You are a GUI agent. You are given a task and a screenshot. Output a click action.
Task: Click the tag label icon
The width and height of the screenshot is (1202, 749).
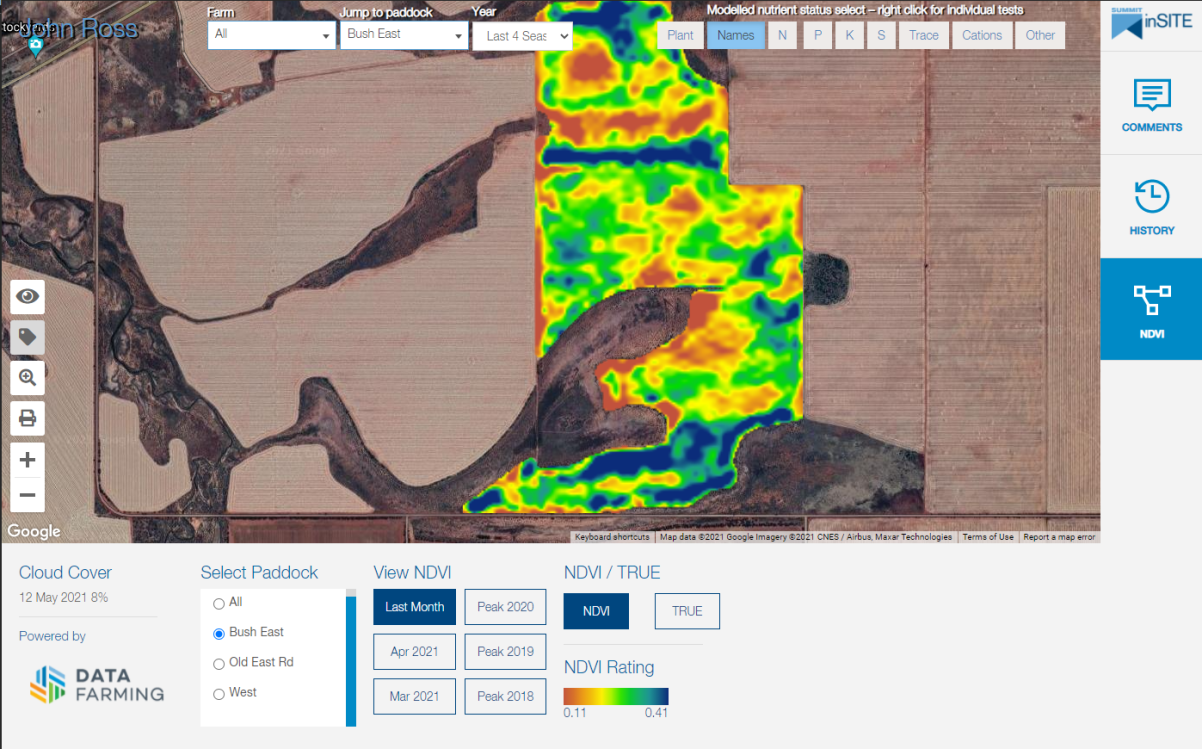(28, 337)
